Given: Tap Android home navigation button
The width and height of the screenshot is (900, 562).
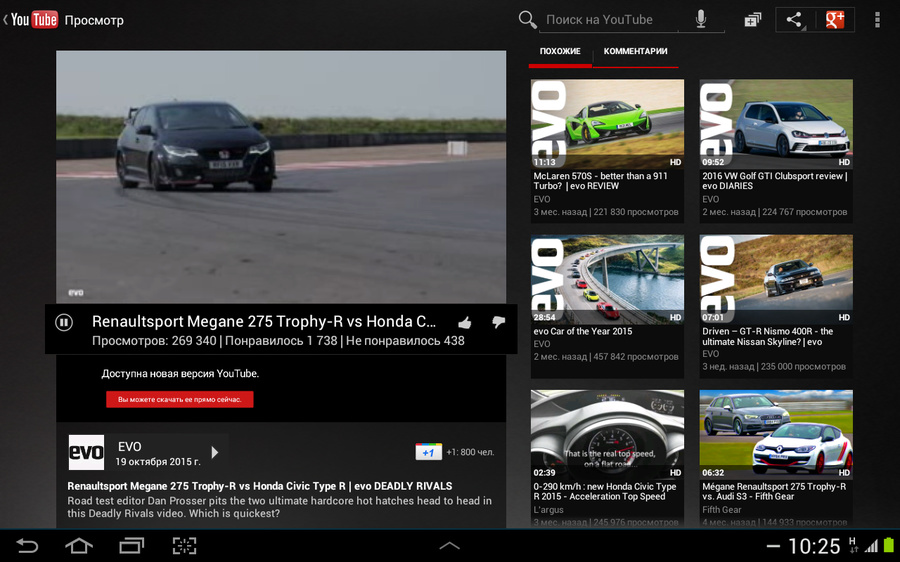Looking at the screenshot, I should click(79, 545).
